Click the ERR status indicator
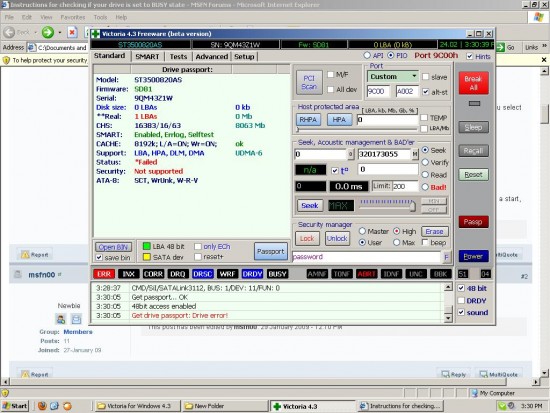The height and width of the screenshot is (413, 550). tap(104, 274)
